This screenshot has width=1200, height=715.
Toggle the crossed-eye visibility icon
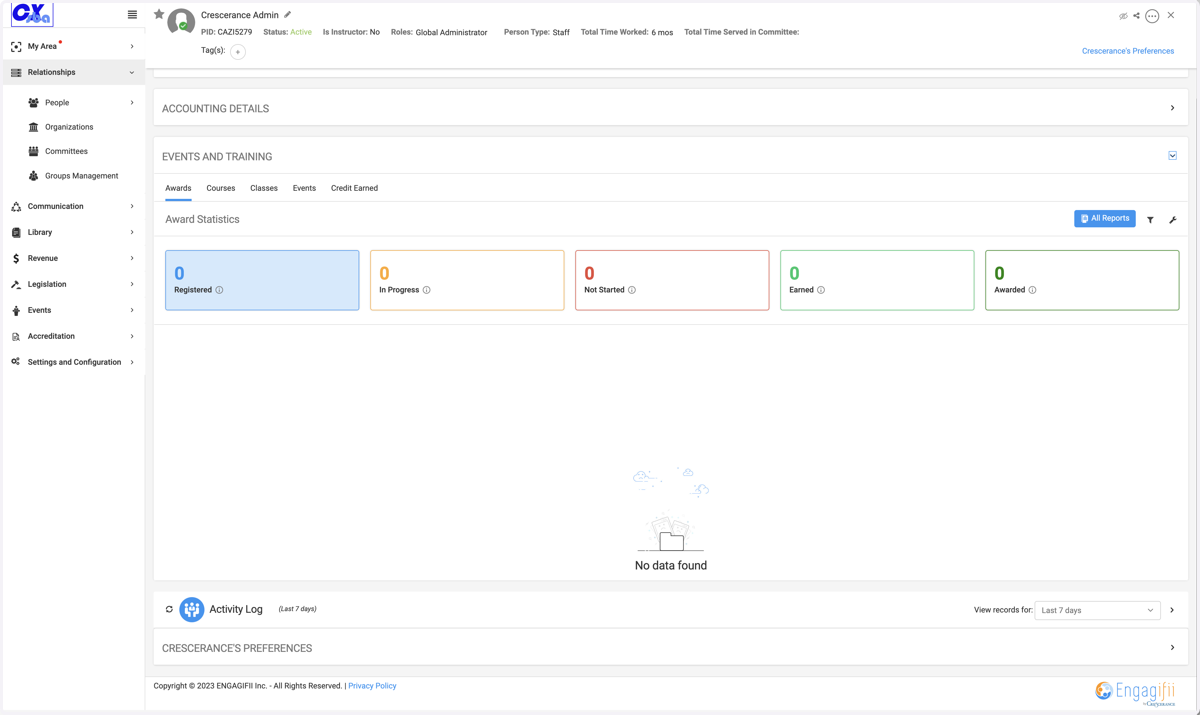(1123, 16)
